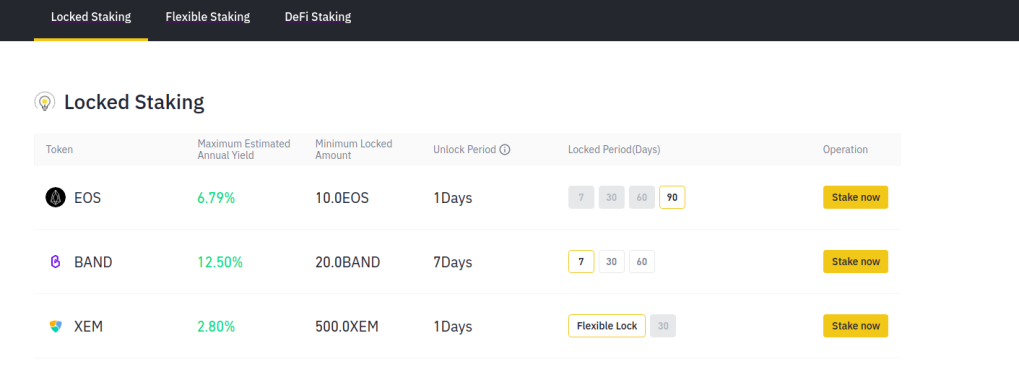Select the 60-day locked period for BAND

click(641, 262)
